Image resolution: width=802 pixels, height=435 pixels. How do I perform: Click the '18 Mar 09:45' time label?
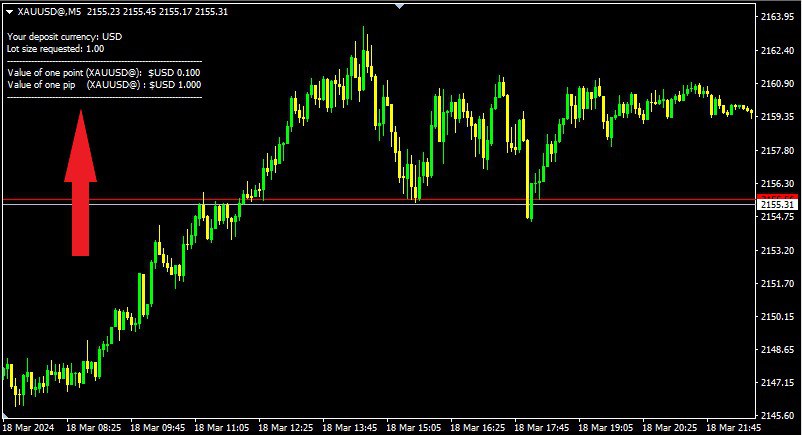click(158, 427)
